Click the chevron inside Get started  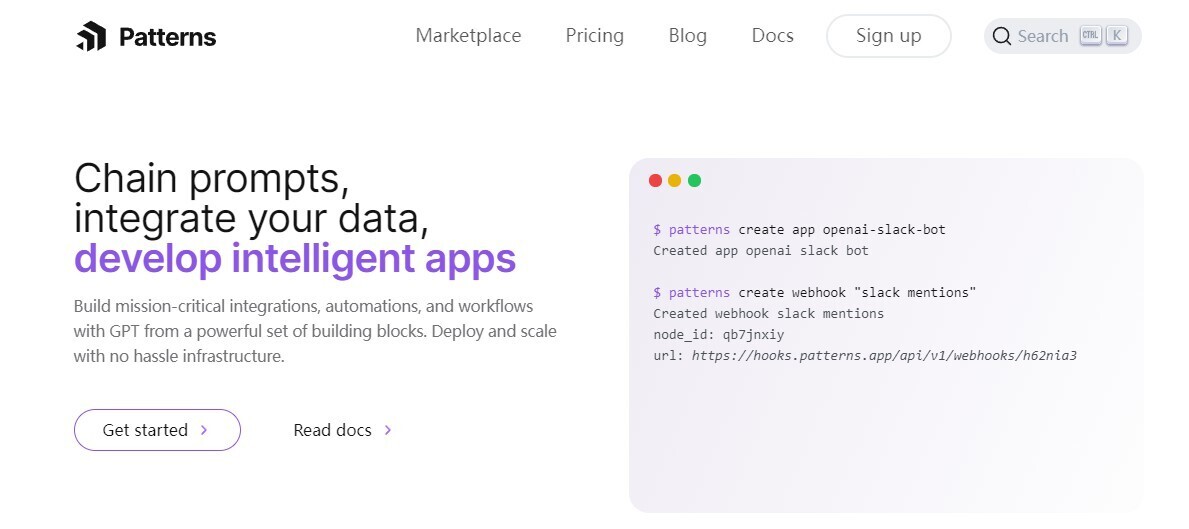[x=204, y=430]
